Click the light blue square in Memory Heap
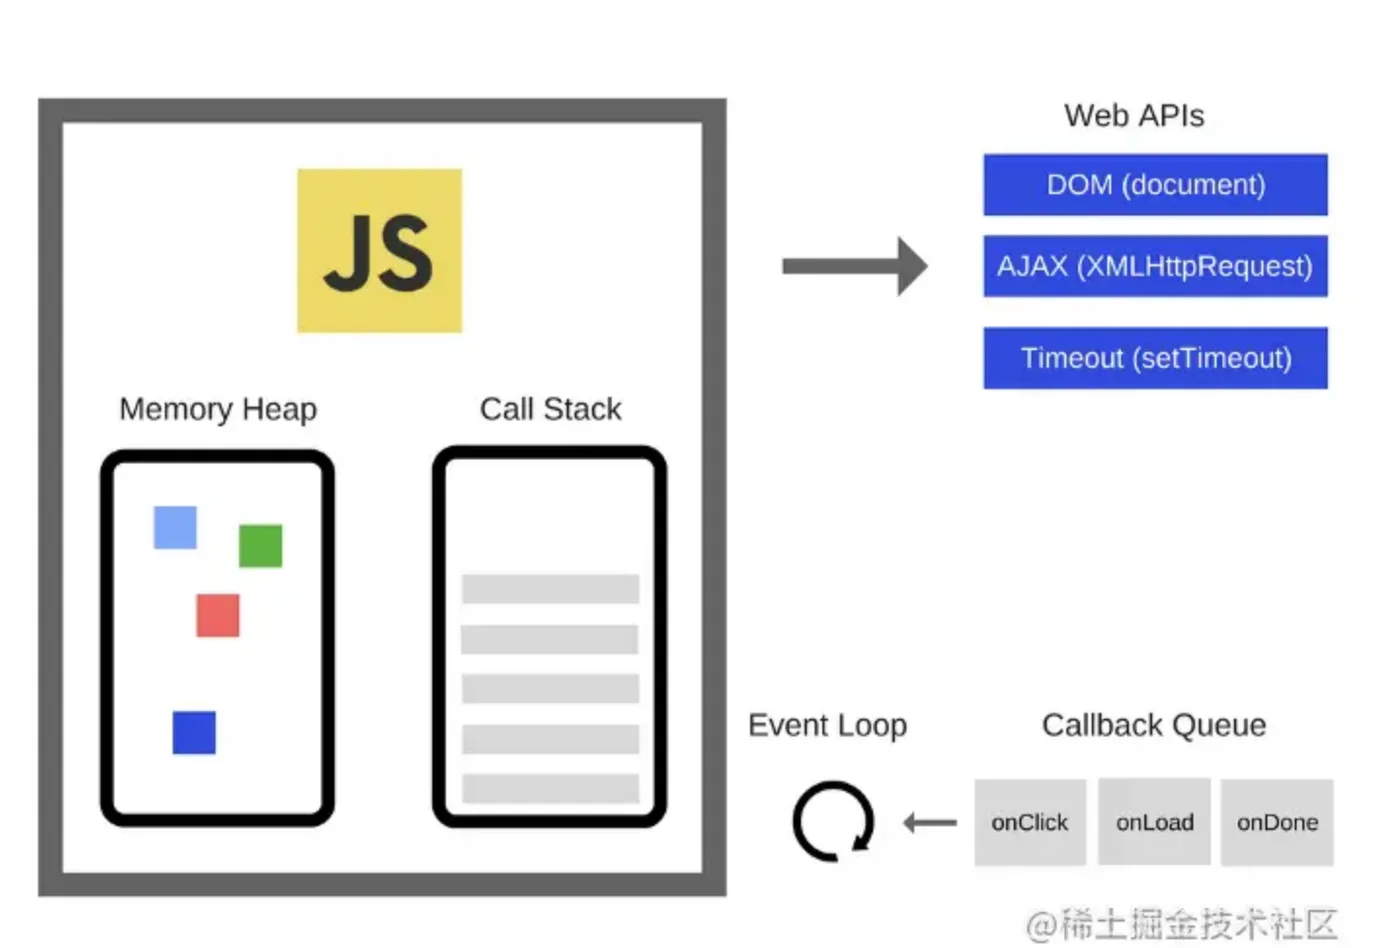 click(175, 527)
